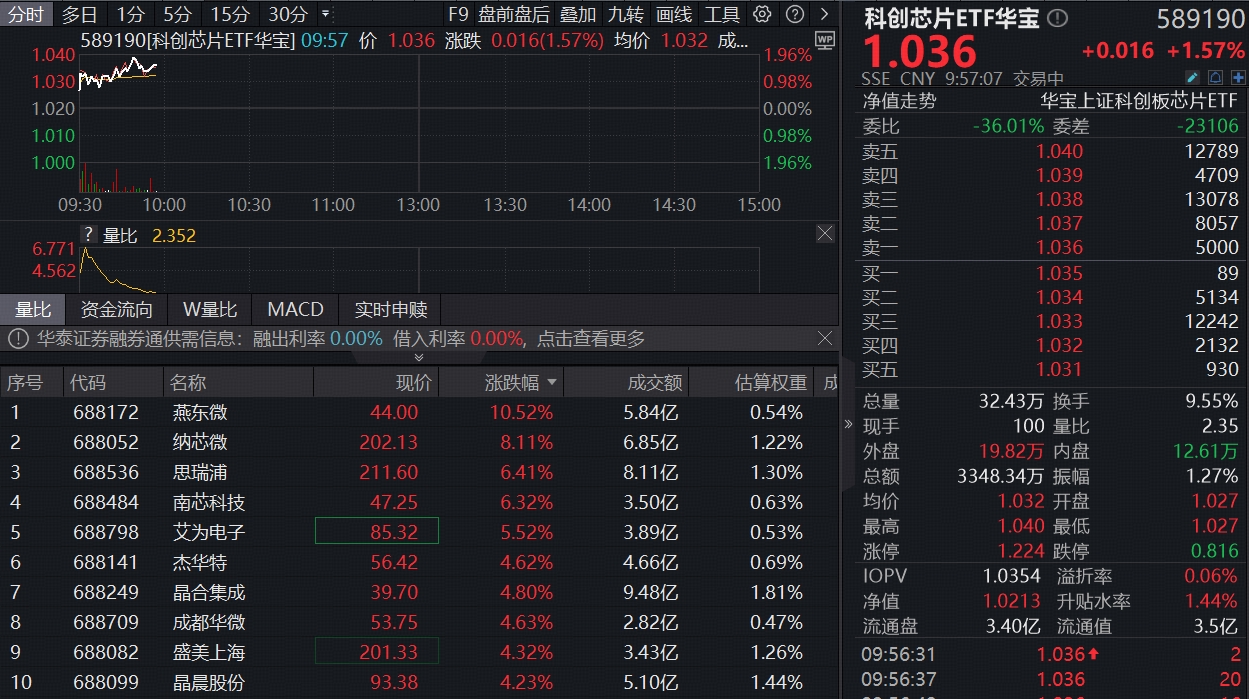Switch to the 资金流向 tab
The width and height of the screenshot is (1249, 699).
click(x=116, y=310)
